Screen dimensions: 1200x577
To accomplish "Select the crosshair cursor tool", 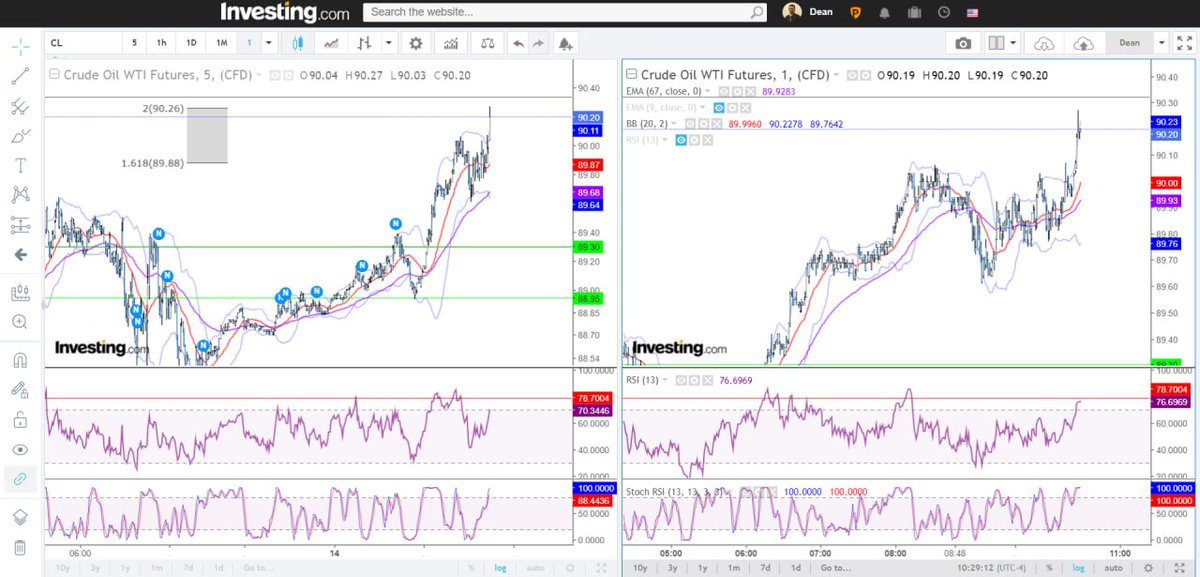I will pos(20,46).
